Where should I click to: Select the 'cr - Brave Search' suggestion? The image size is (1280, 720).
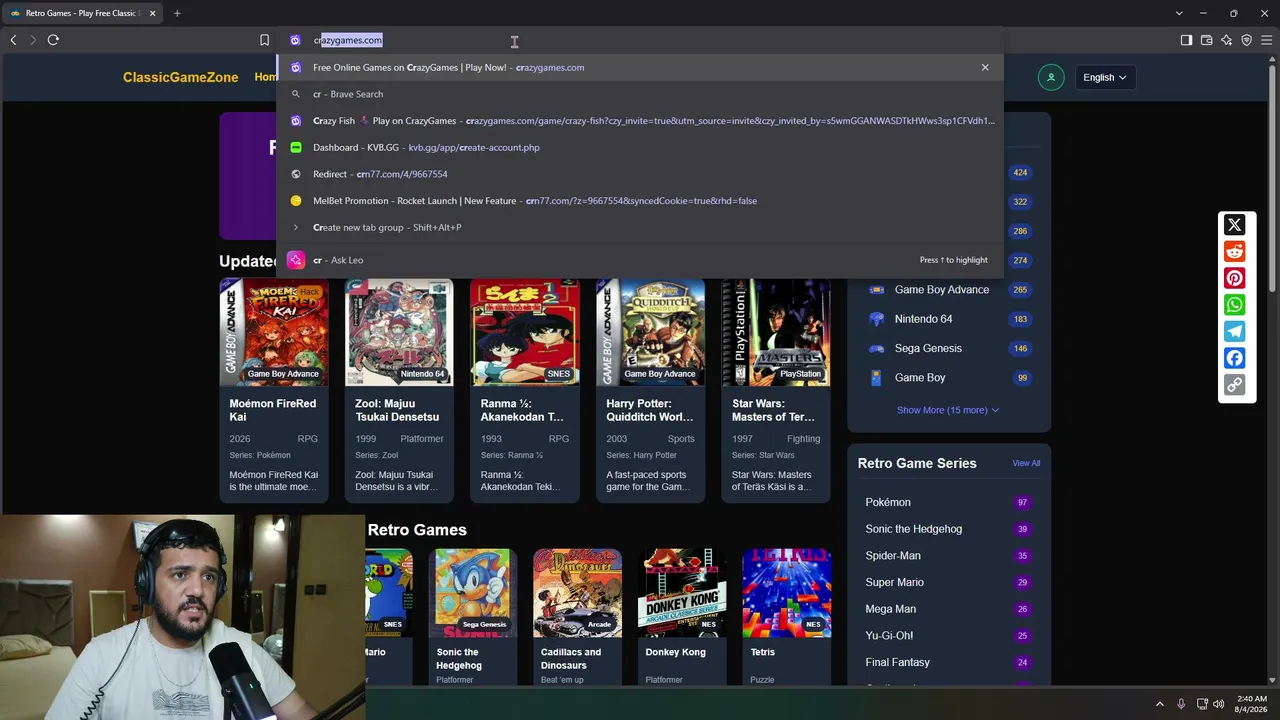[x=640, y=94]
